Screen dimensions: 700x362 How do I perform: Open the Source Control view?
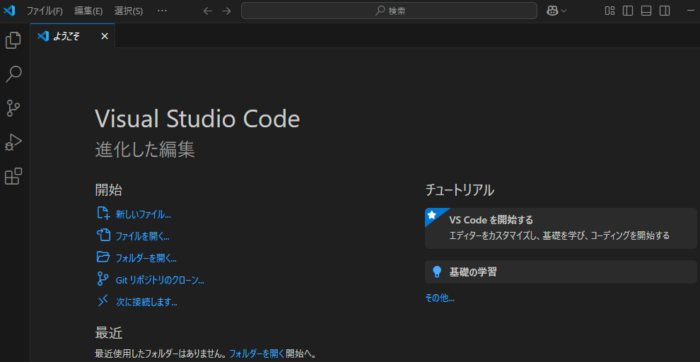tap(13, 108)
